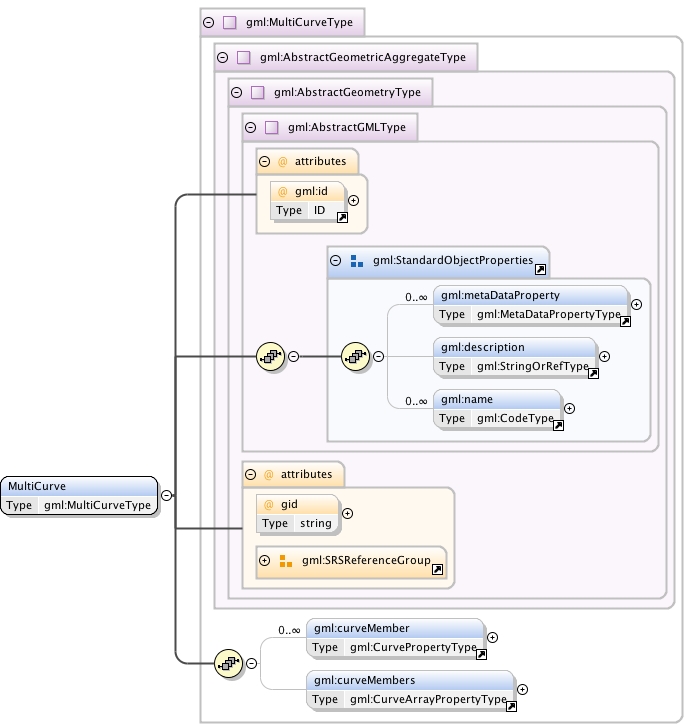Collapse the gml:MultiCurveType container
This screenshot has height=724, width=684.
[209, 22]
